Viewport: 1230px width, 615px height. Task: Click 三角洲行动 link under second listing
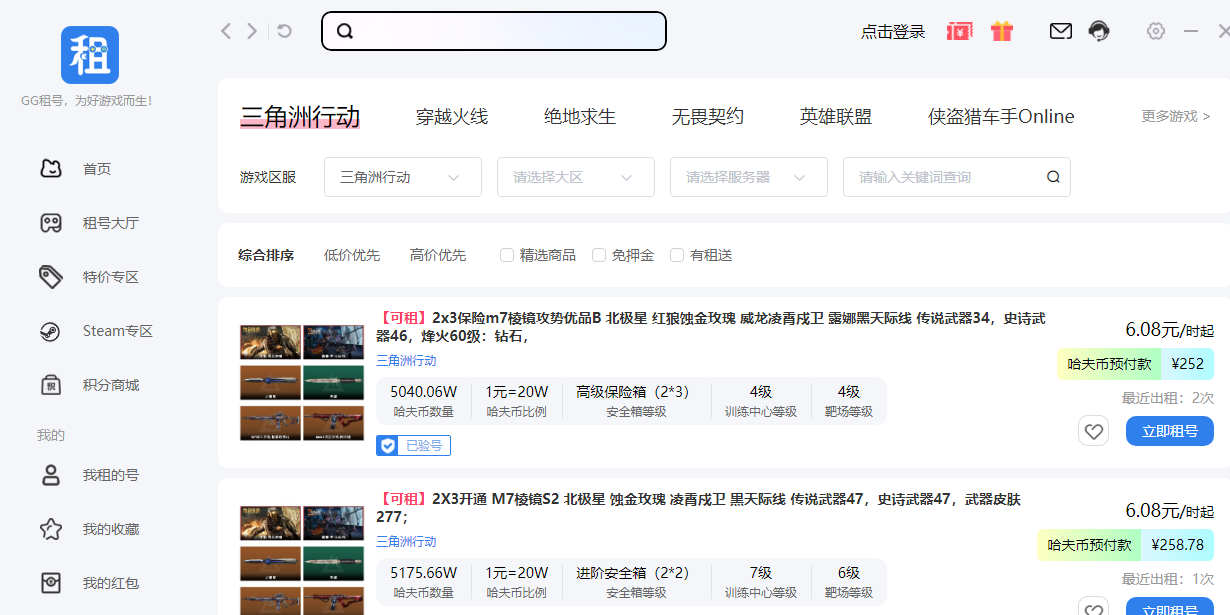(x=406, y=541)
